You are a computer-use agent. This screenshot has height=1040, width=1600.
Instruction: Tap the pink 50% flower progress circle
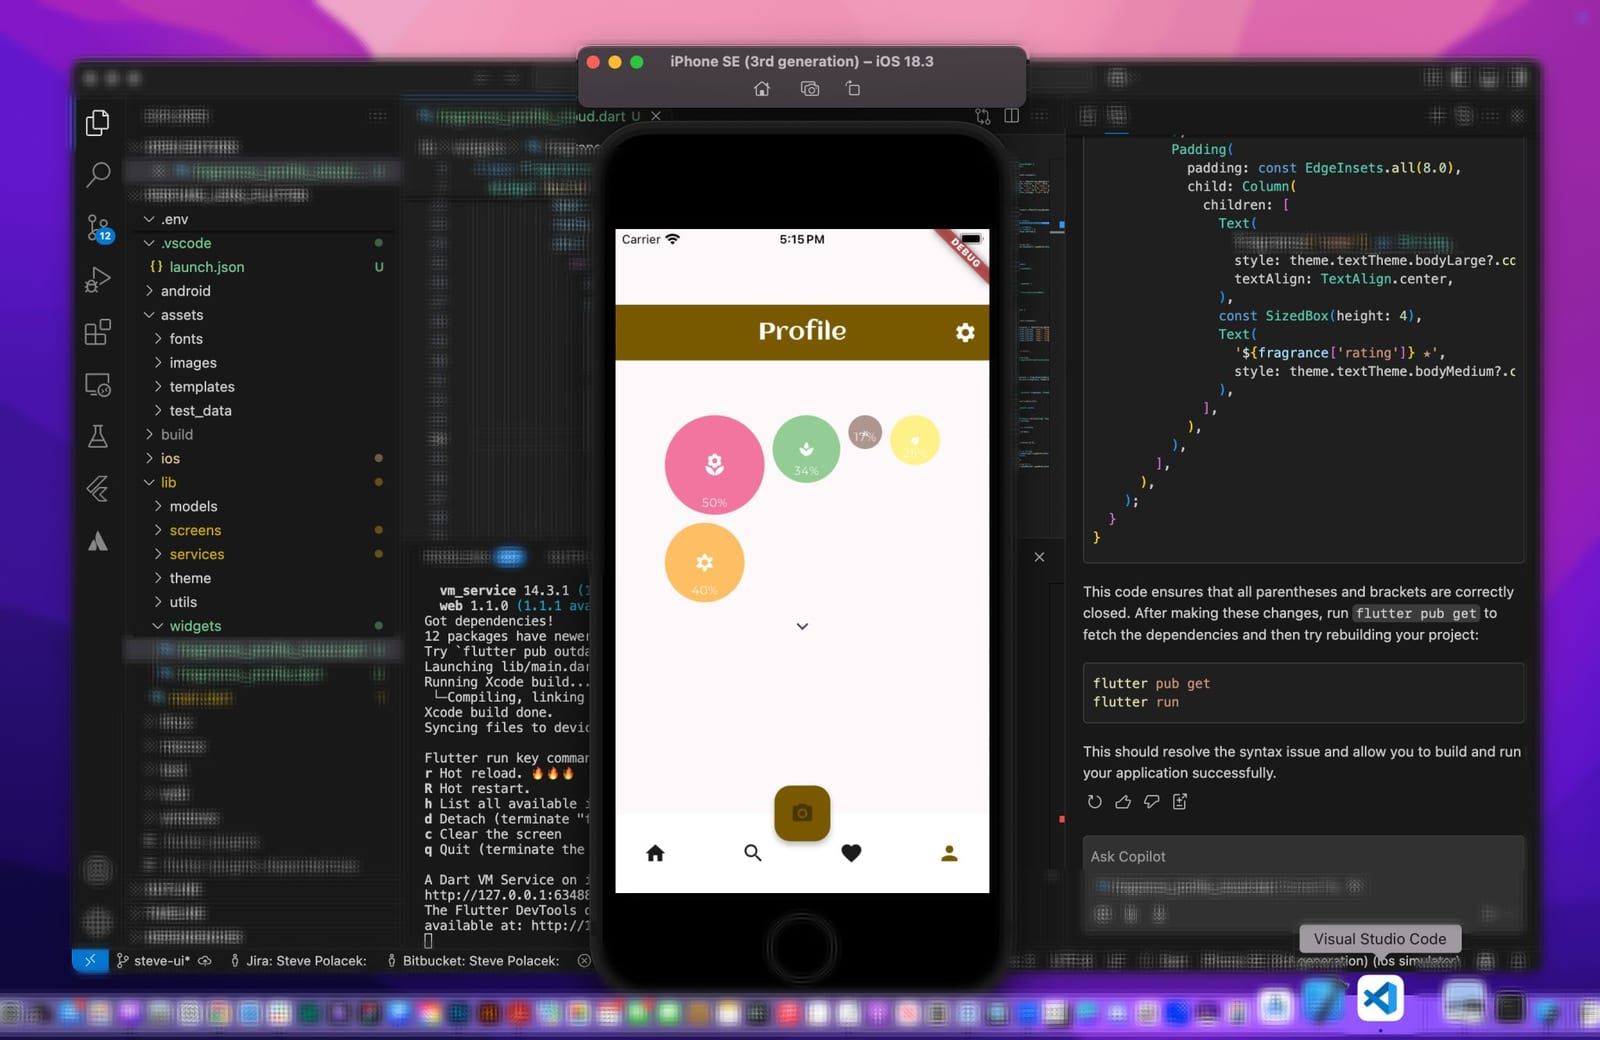(713, 464)
